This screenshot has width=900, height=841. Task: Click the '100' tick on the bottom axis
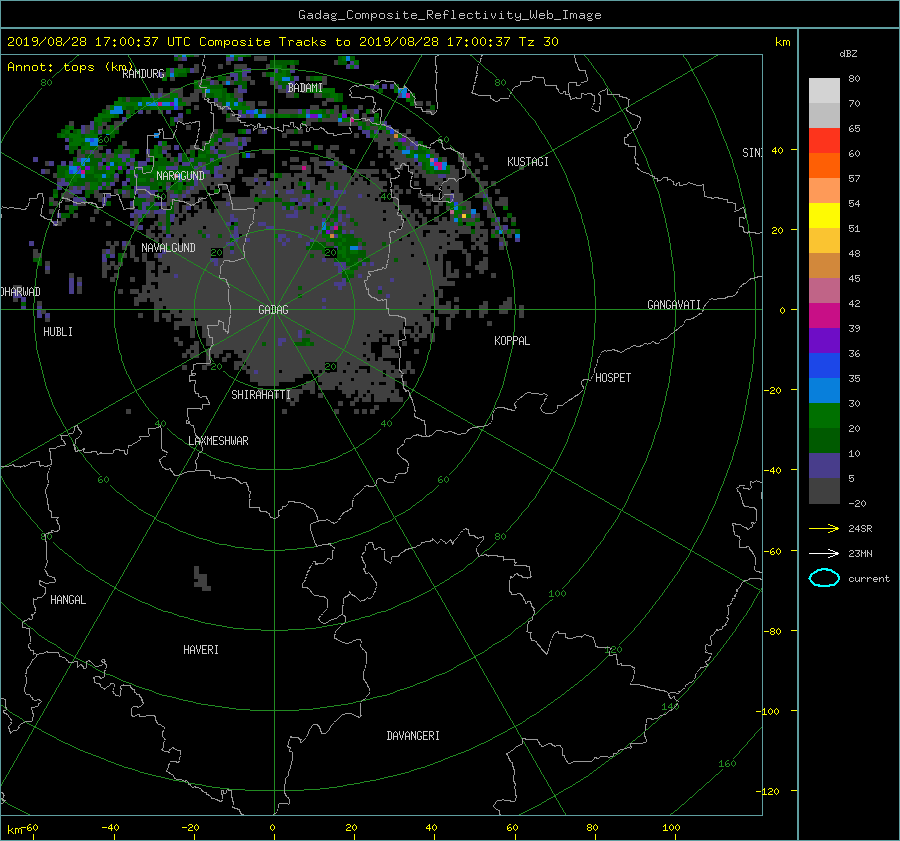coord(671,828)
